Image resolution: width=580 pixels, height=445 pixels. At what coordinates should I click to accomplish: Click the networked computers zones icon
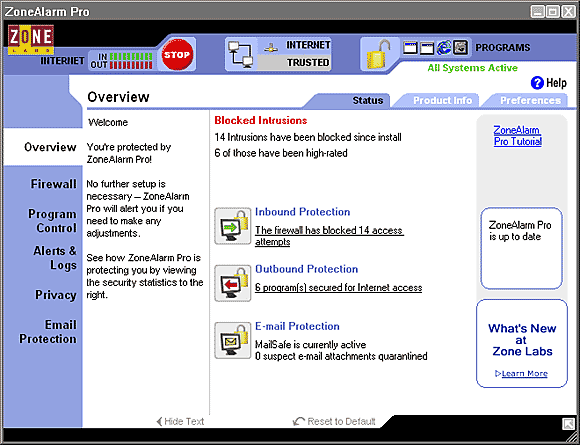pyautogui.click(x=240, y=55)
